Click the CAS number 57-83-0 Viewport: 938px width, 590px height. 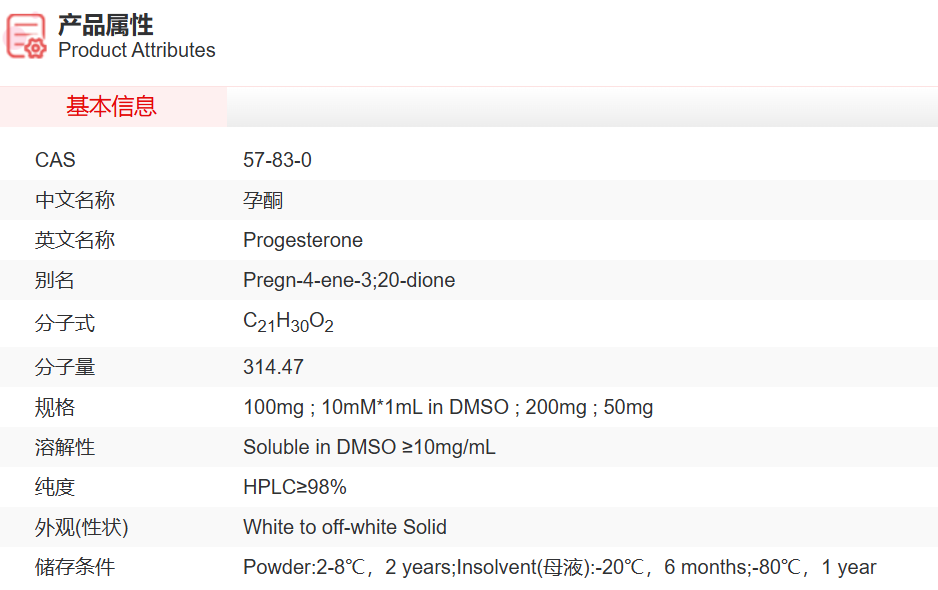277,160
